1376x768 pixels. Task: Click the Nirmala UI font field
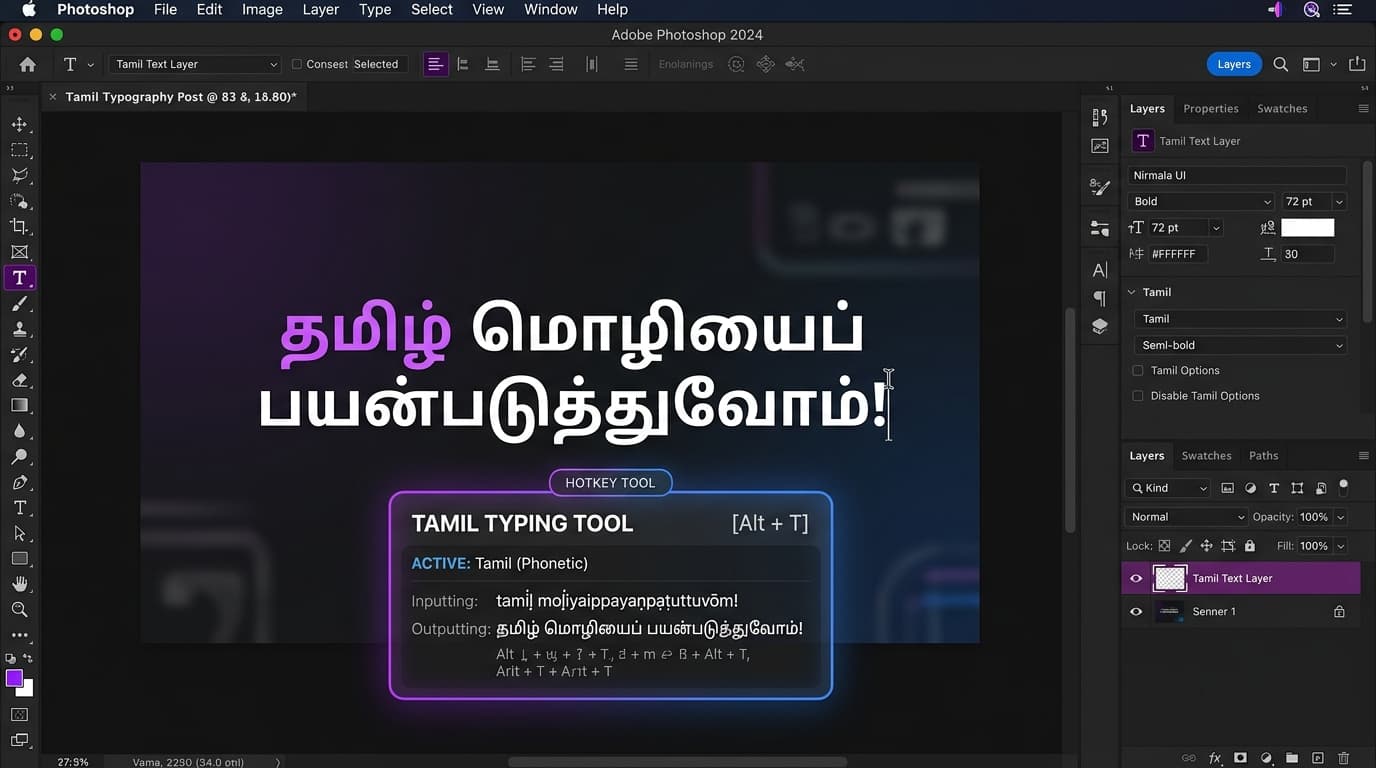(x=1237, y=175)
